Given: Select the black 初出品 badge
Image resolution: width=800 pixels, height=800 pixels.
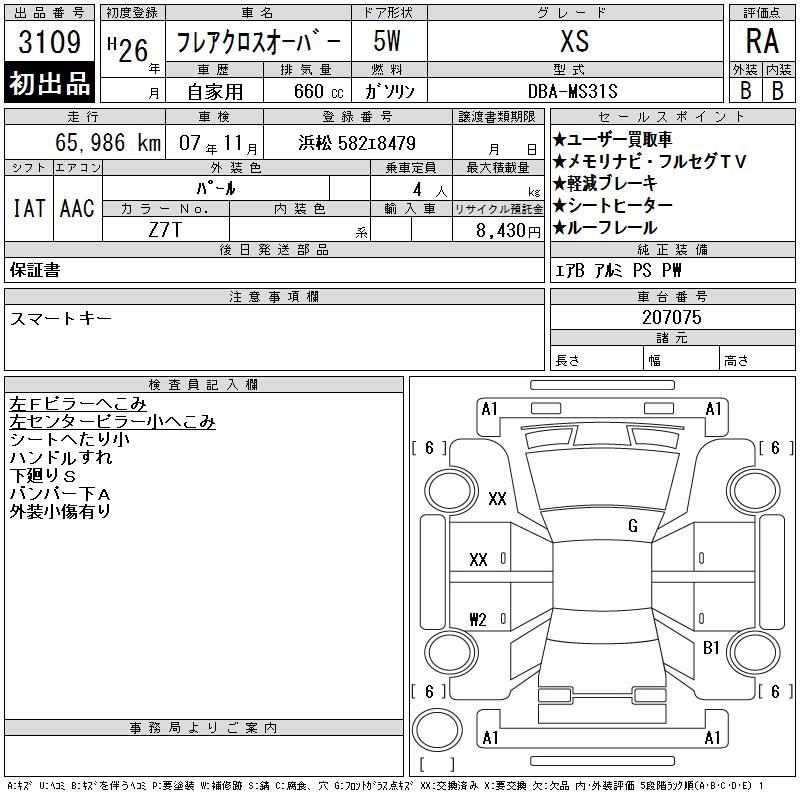Looking at the screenshot, I should click(x=49, y=83).
